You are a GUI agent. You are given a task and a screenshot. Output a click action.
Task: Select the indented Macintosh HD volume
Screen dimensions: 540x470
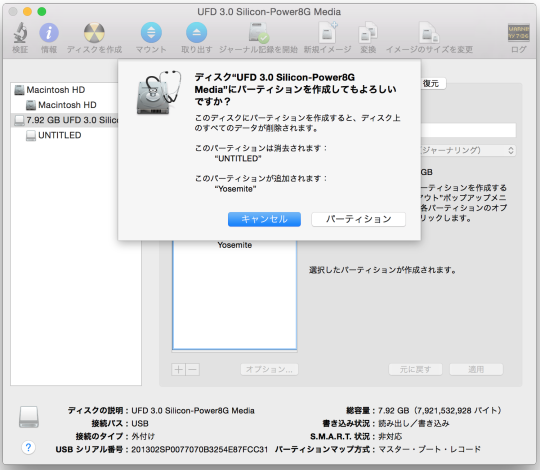65,105
